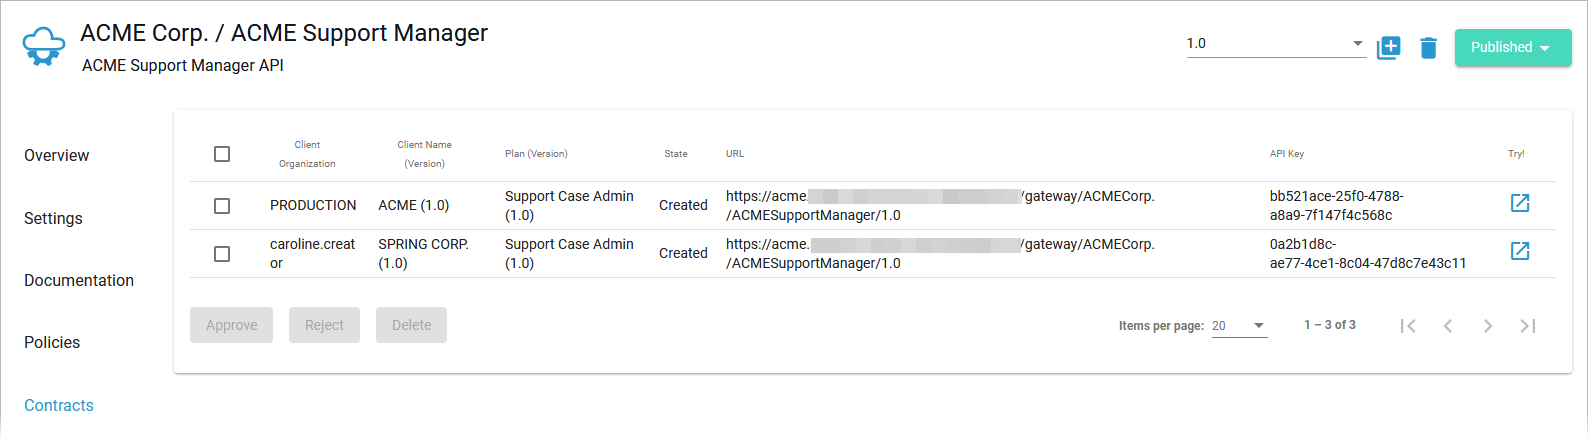
Task: Open the Settings section
Action: click(53, 218)
